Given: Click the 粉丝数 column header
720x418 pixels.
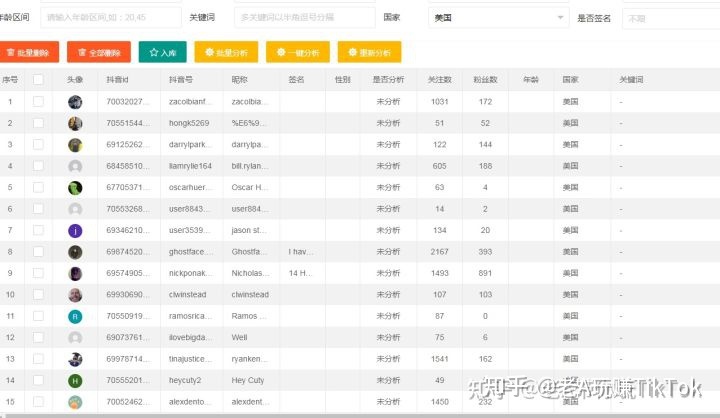Looking at the screenshot, I should coord(485,79).
